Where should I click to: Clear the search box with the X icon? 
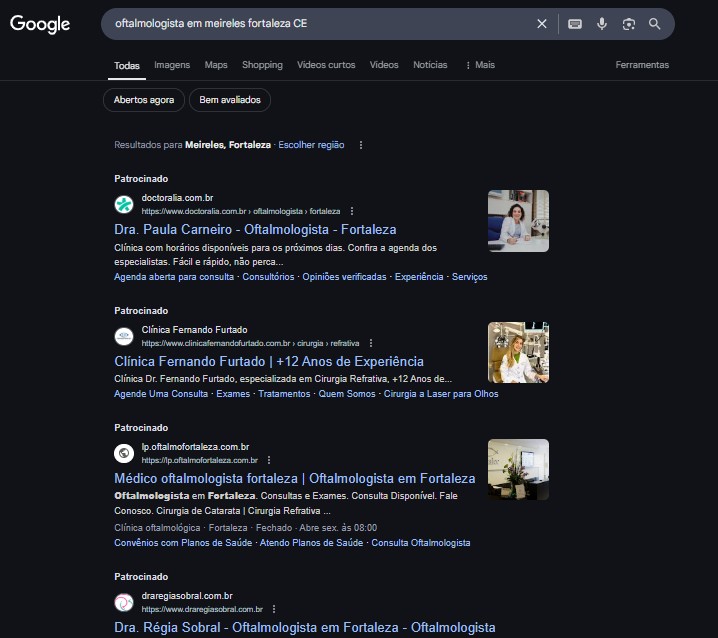(542, 24)
